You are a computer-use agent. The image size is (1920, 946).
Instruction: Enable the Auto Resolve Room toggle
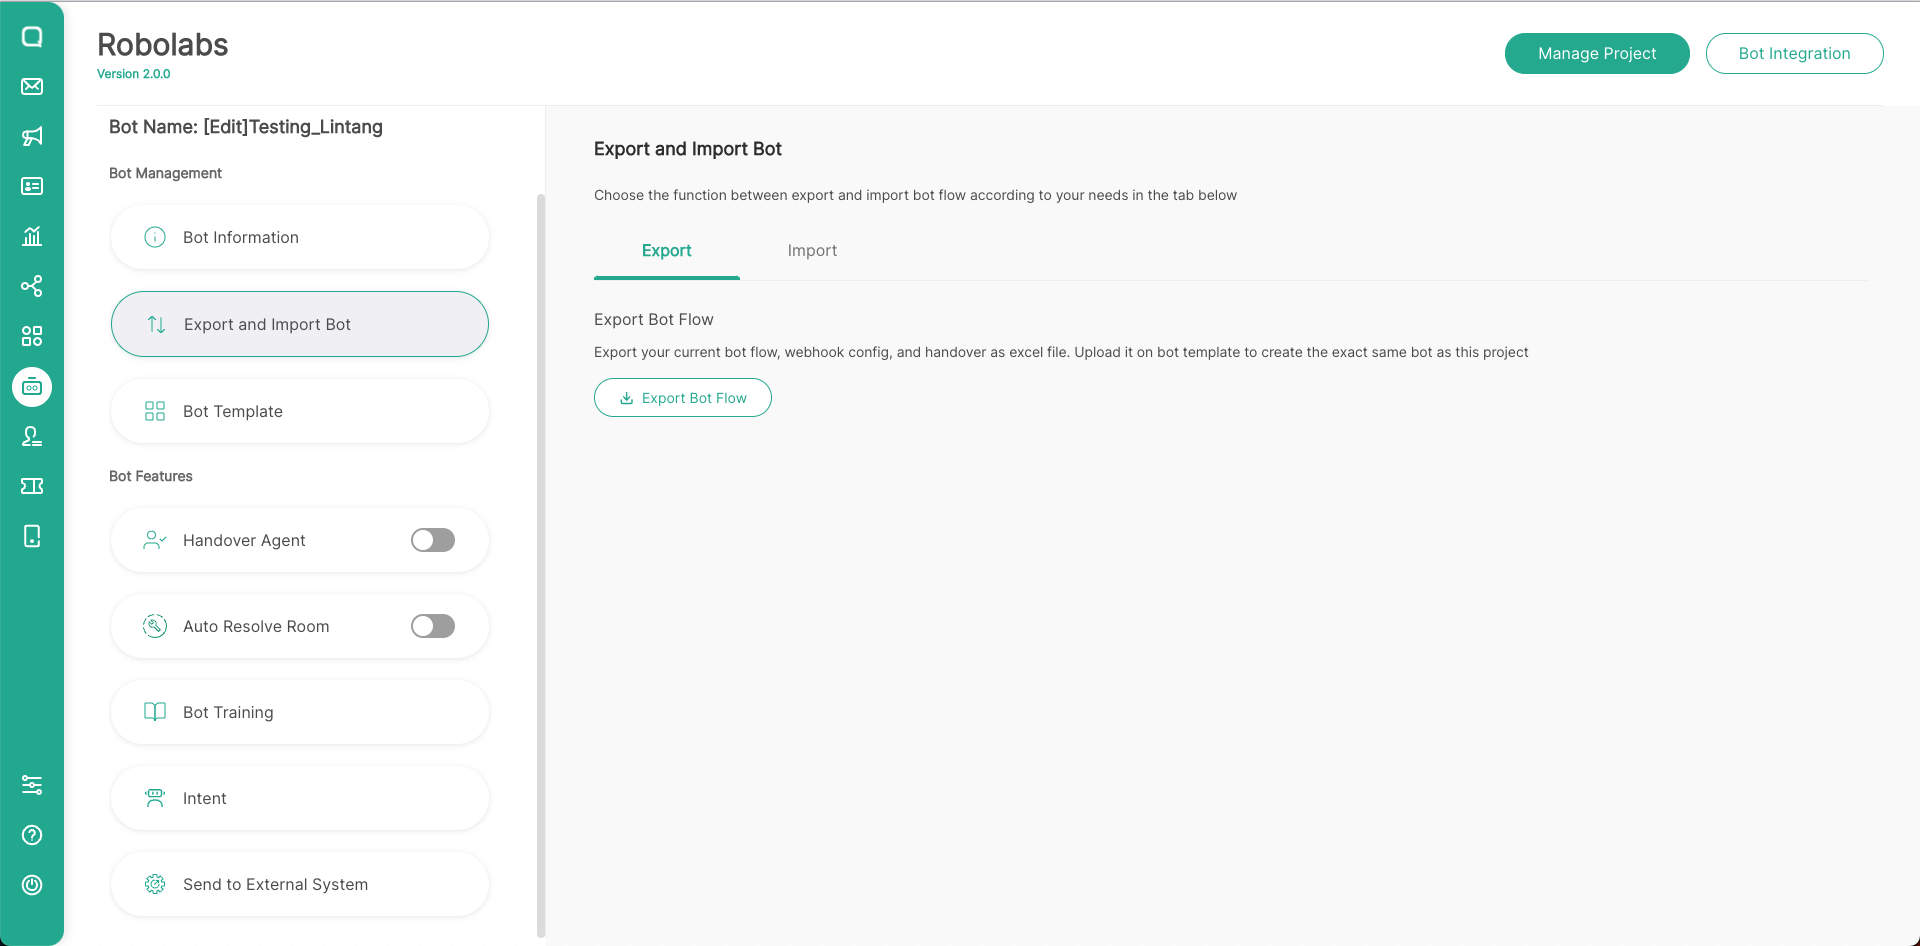tap(433, 626)
